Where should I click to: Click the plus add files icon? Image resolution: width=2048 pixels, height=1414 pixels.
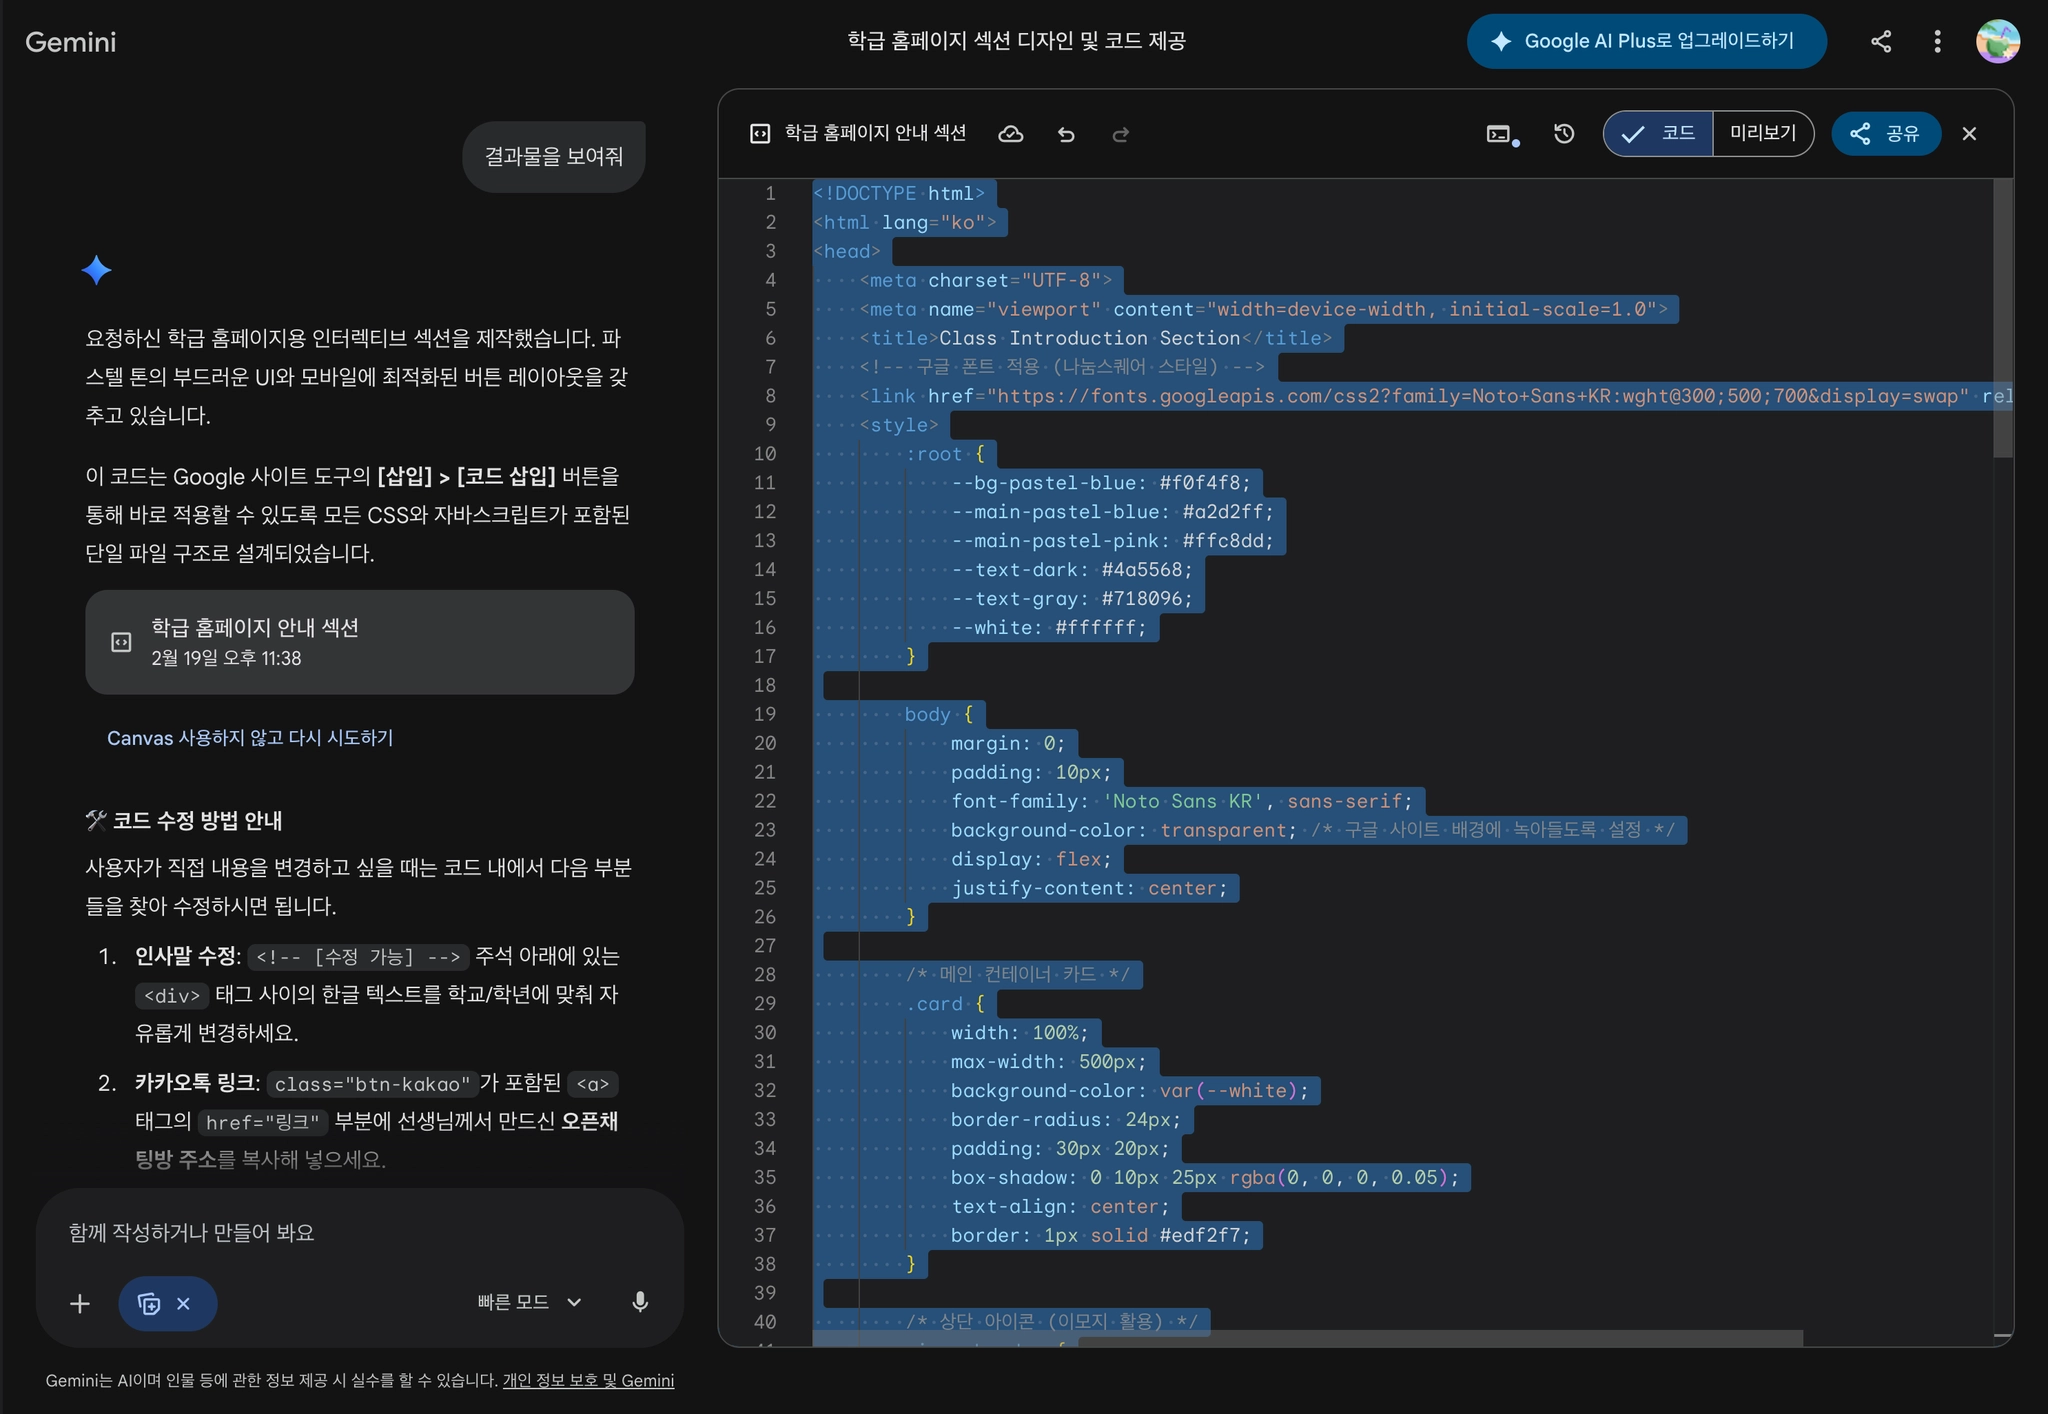point(80,1303)
